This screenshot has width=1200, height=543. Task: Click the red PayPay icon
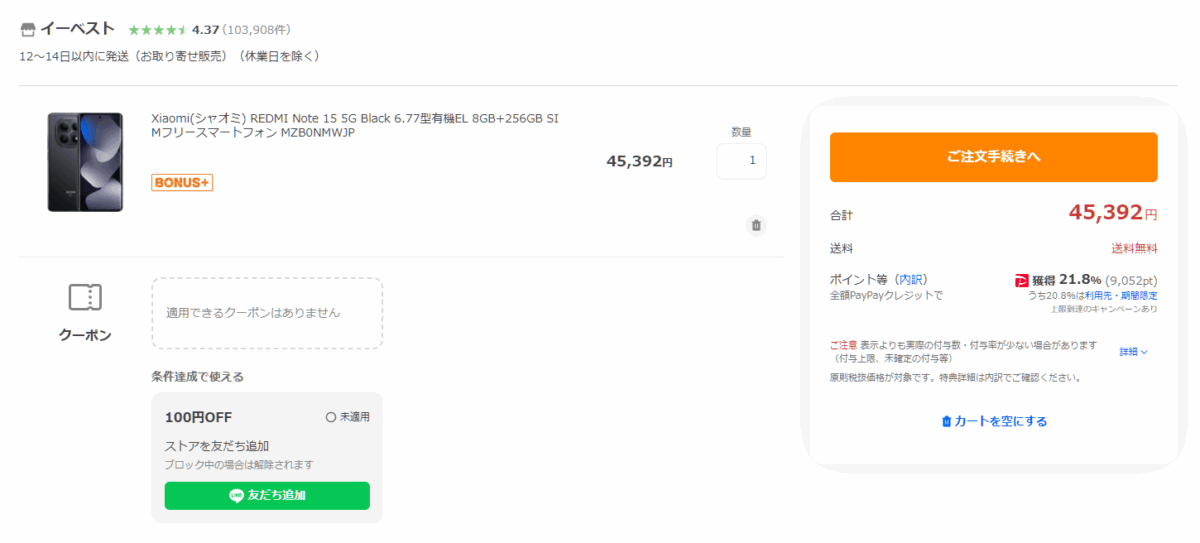click(1022, 280)
